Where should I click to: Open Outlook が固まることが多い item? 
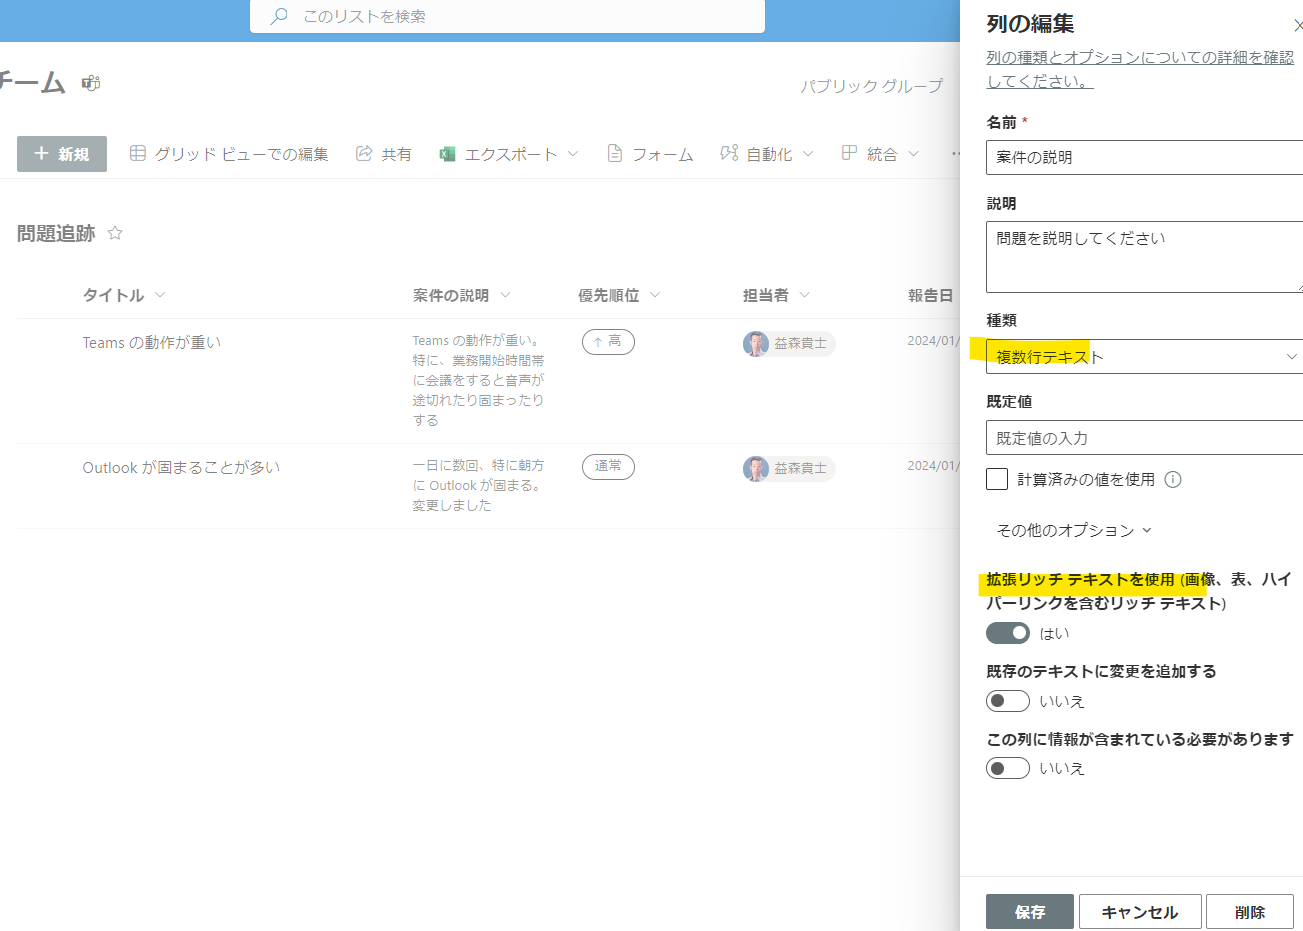(181, 467)
